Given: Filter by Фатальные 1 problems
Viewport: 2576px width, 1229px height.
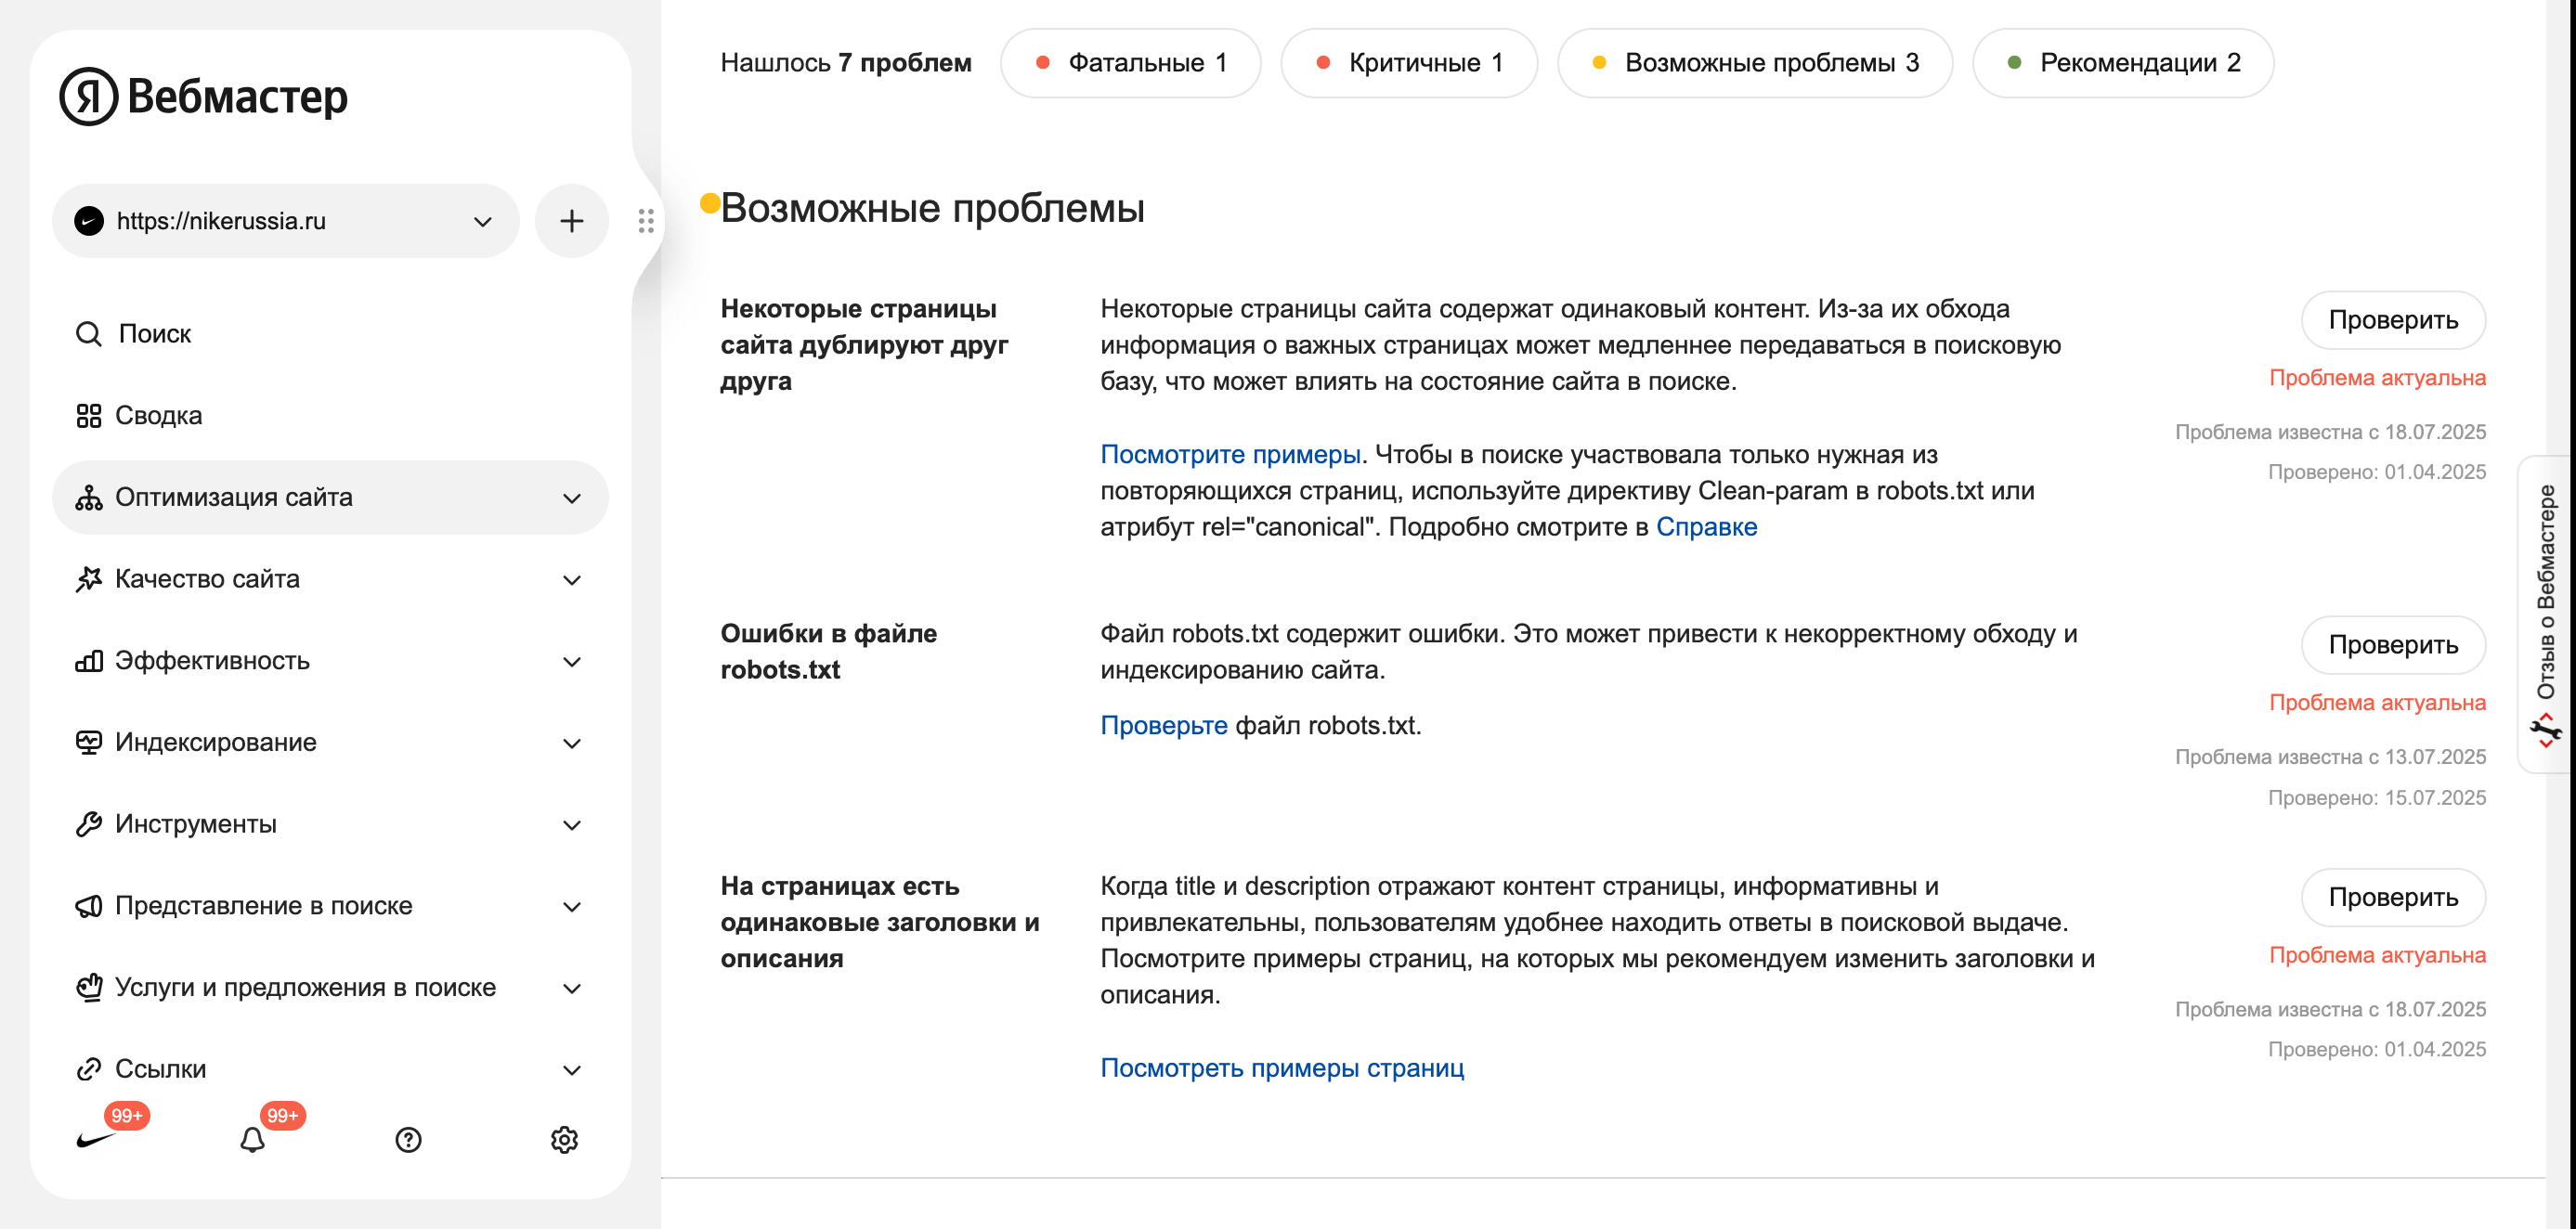Looking at the screenshot, I should coord(1131,63).
